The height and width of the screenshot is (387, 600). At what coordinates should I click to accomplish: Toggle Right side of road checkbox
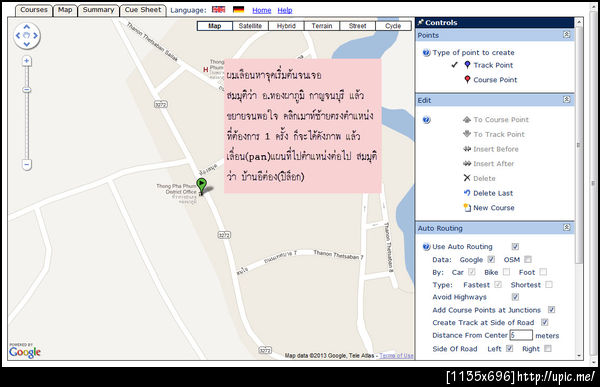(x=548, y=348)
